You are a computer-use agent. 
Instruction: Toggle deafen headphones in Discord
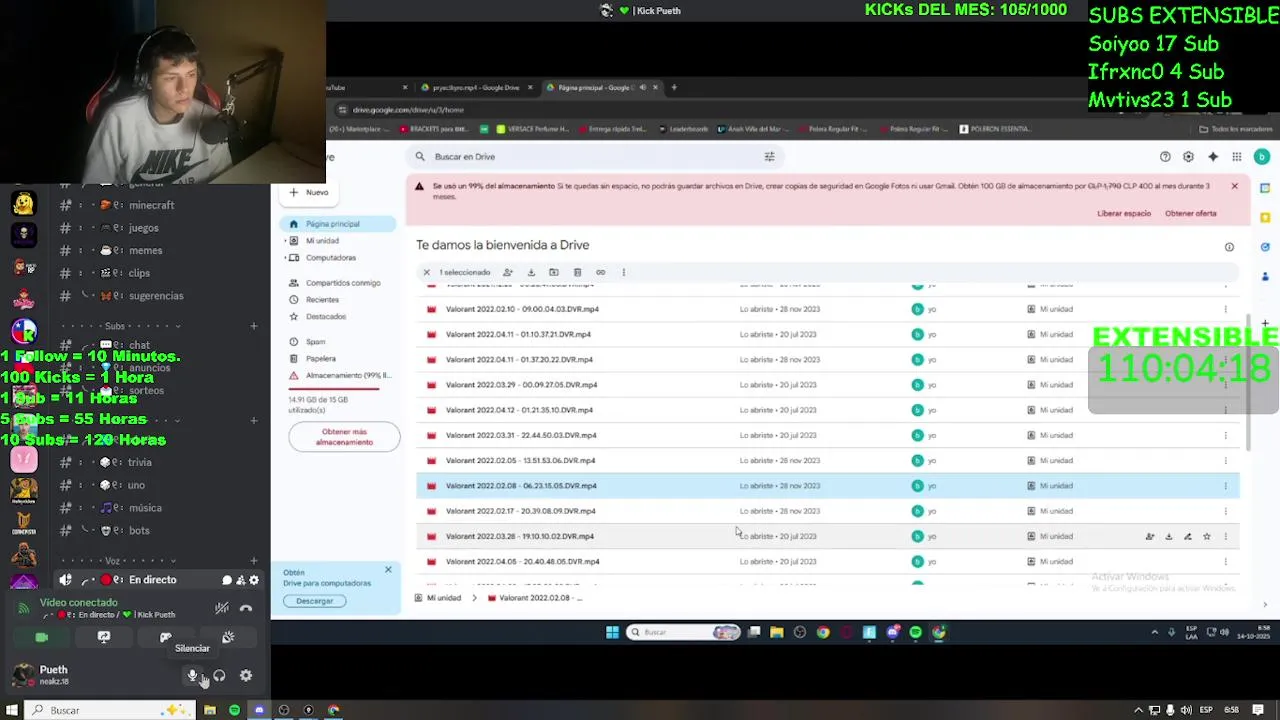pyautogui.click(x=219, y=676)
